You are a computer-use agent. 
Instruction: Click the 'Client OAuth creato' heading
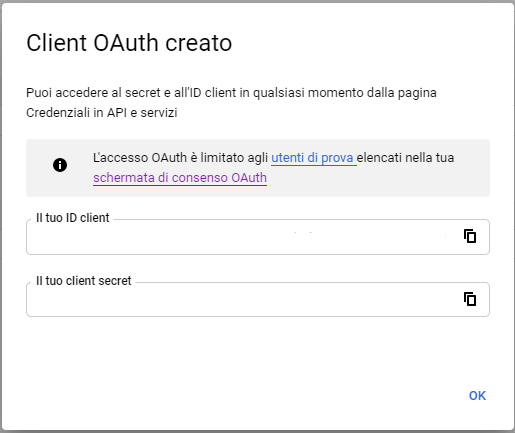129,43
